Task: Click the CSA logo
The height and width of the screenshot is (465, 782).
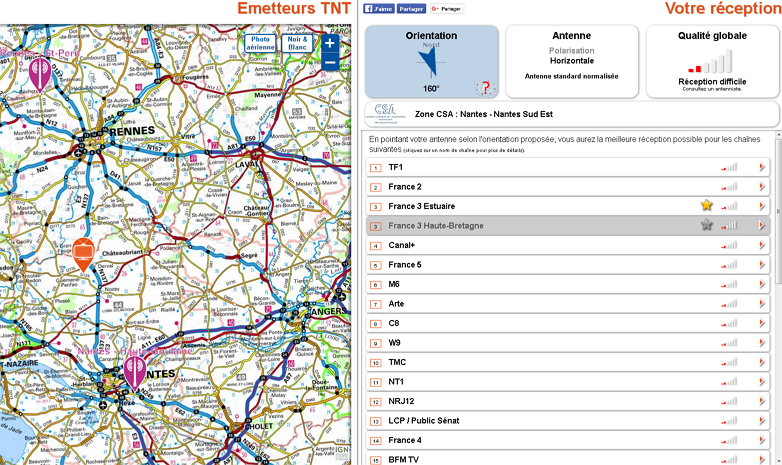Action: pos(386,114)
